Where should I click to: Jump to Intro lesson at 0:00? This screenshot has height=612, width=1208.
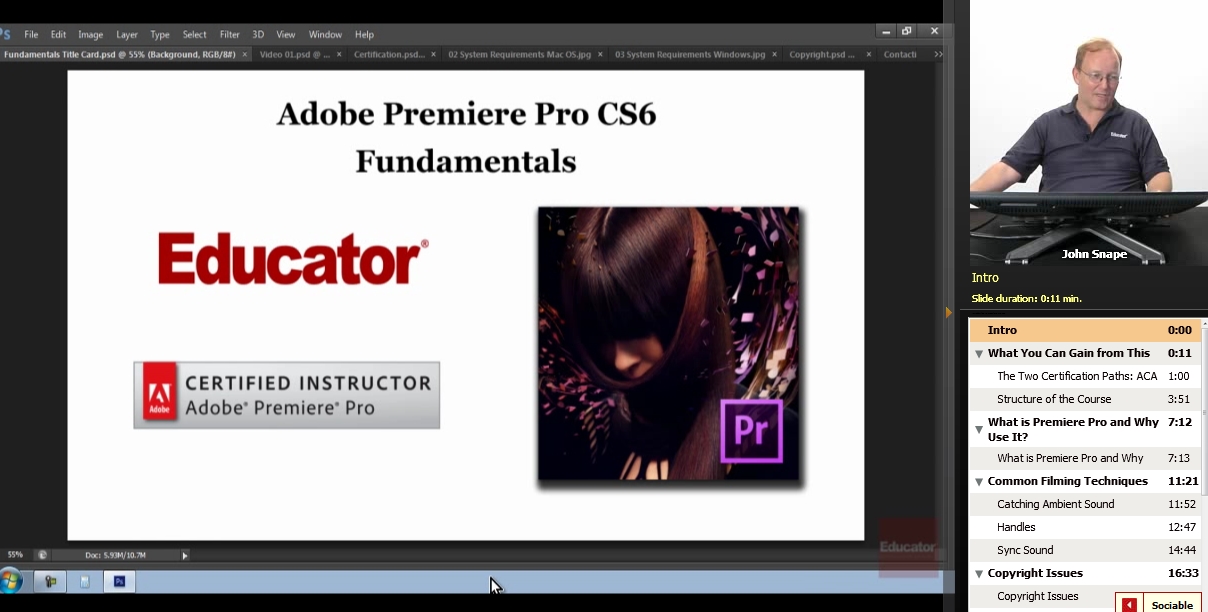pos(1084,330)
